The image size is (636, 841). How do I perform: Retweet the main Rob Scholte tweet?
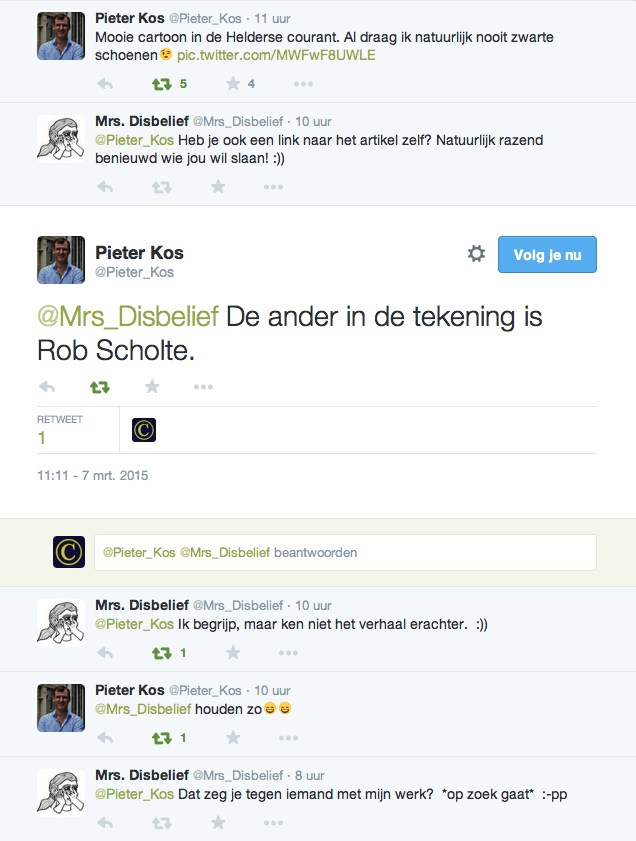click(100, 386)
